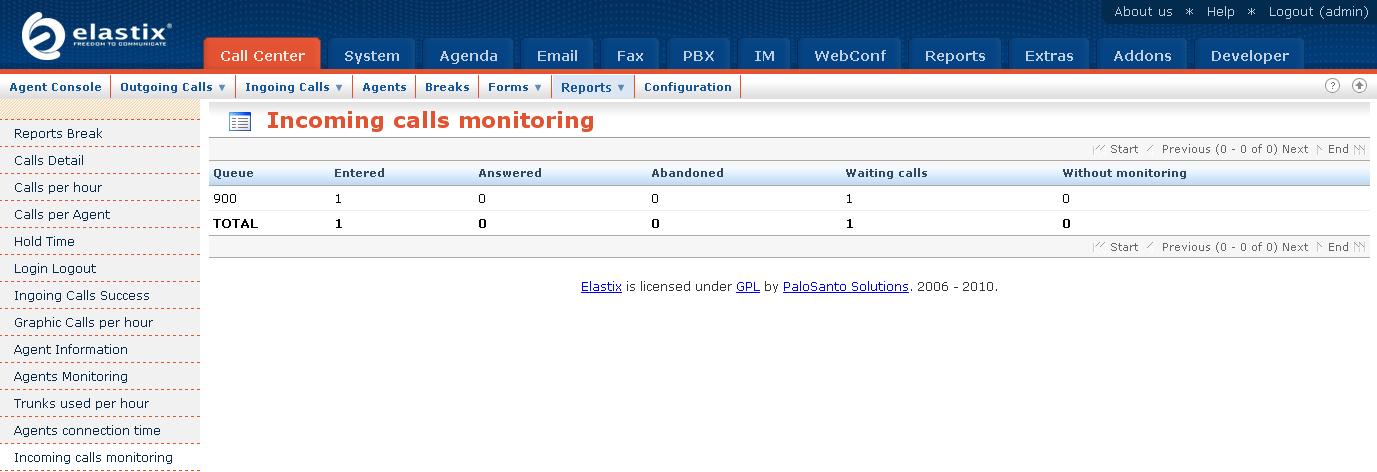
Task: Click the bottom pagination End icon
Action: click(1359, 247)
